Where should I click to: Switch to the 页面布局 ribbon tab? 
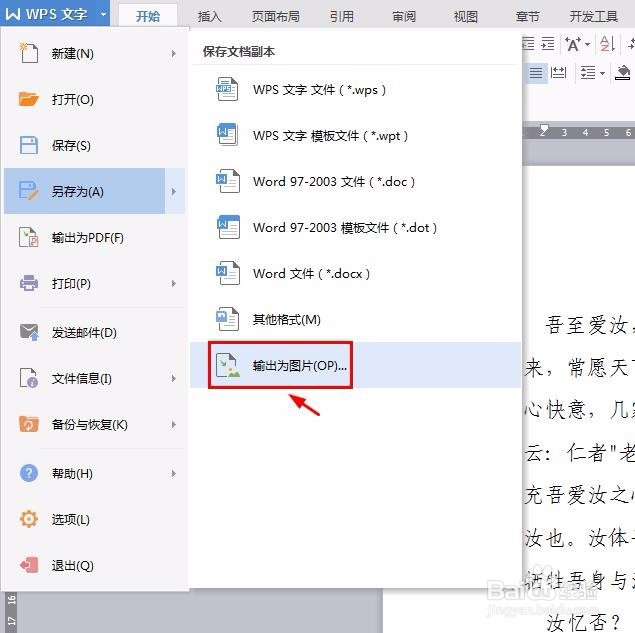tap(276, 16)
